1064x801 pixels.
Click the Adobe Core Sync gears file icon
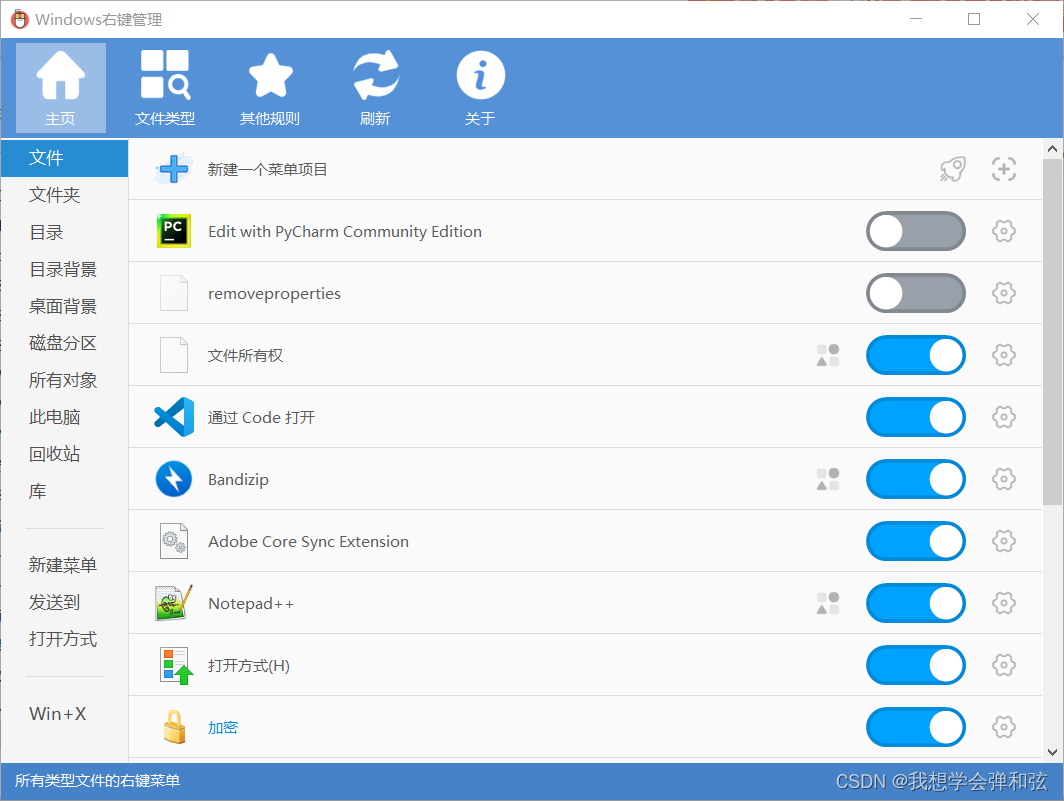point(174,541)
